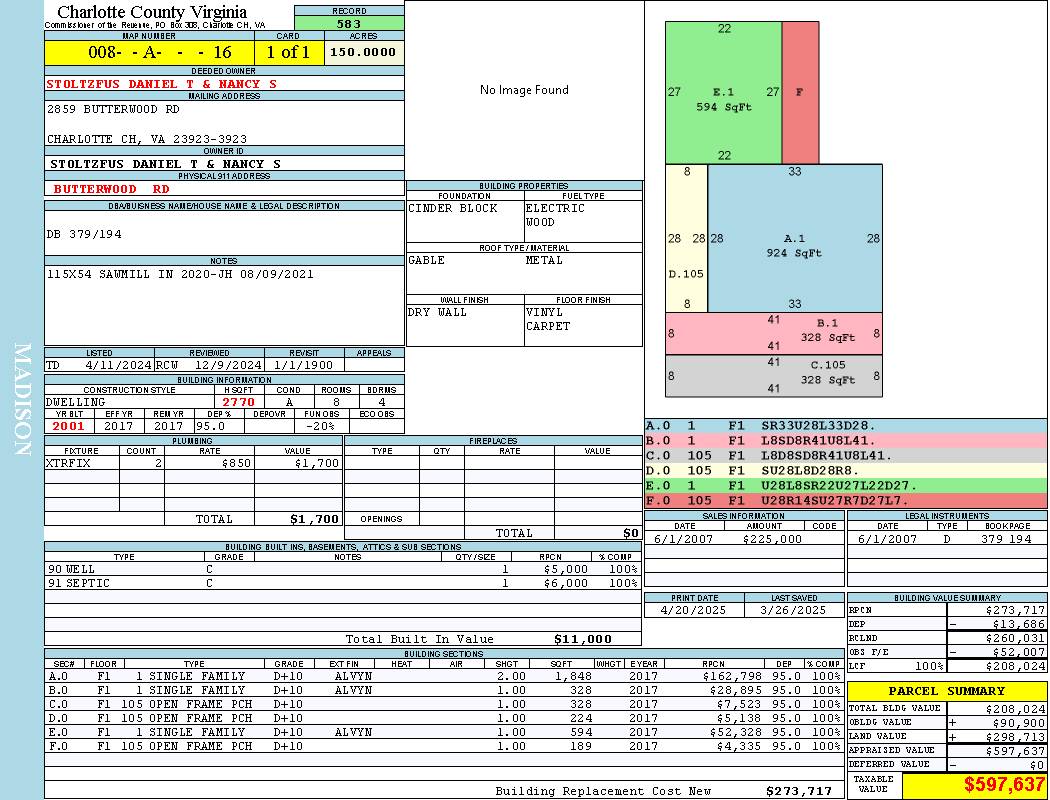The width and height of the screenshot is (1050, 800).
Task: Click deeded owner STOLTZFUS DANIEL T & NANCY S
Action: (x=161, y=84)
